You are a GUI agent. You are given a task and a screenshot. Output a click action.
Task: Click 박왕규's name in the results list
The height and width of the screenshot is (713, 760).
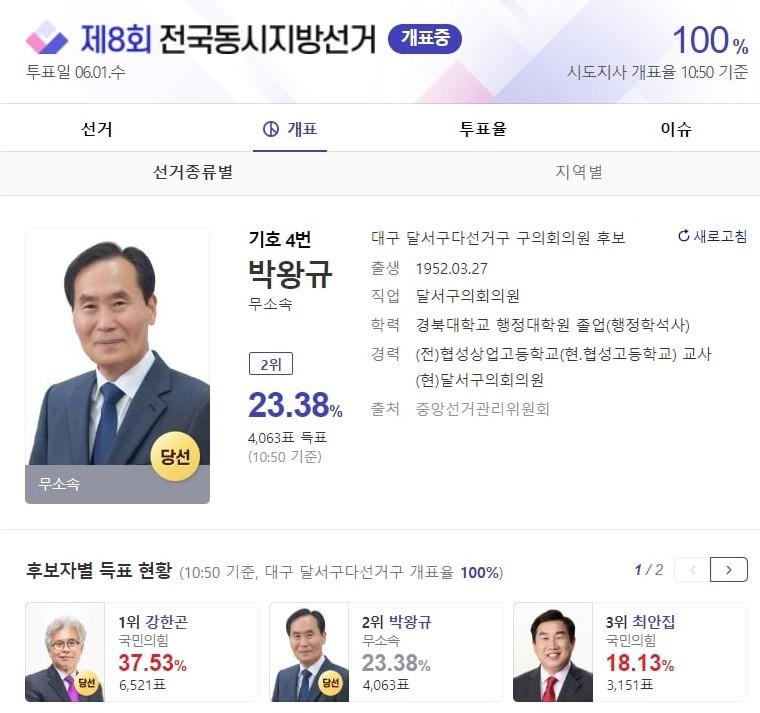408,622
